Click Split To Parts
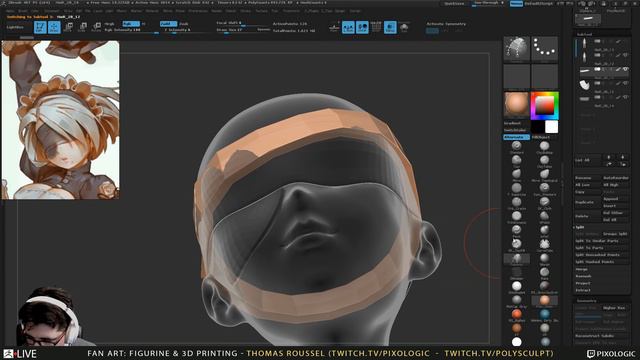This screenshot has height=360, width=640. coord(602,248)
